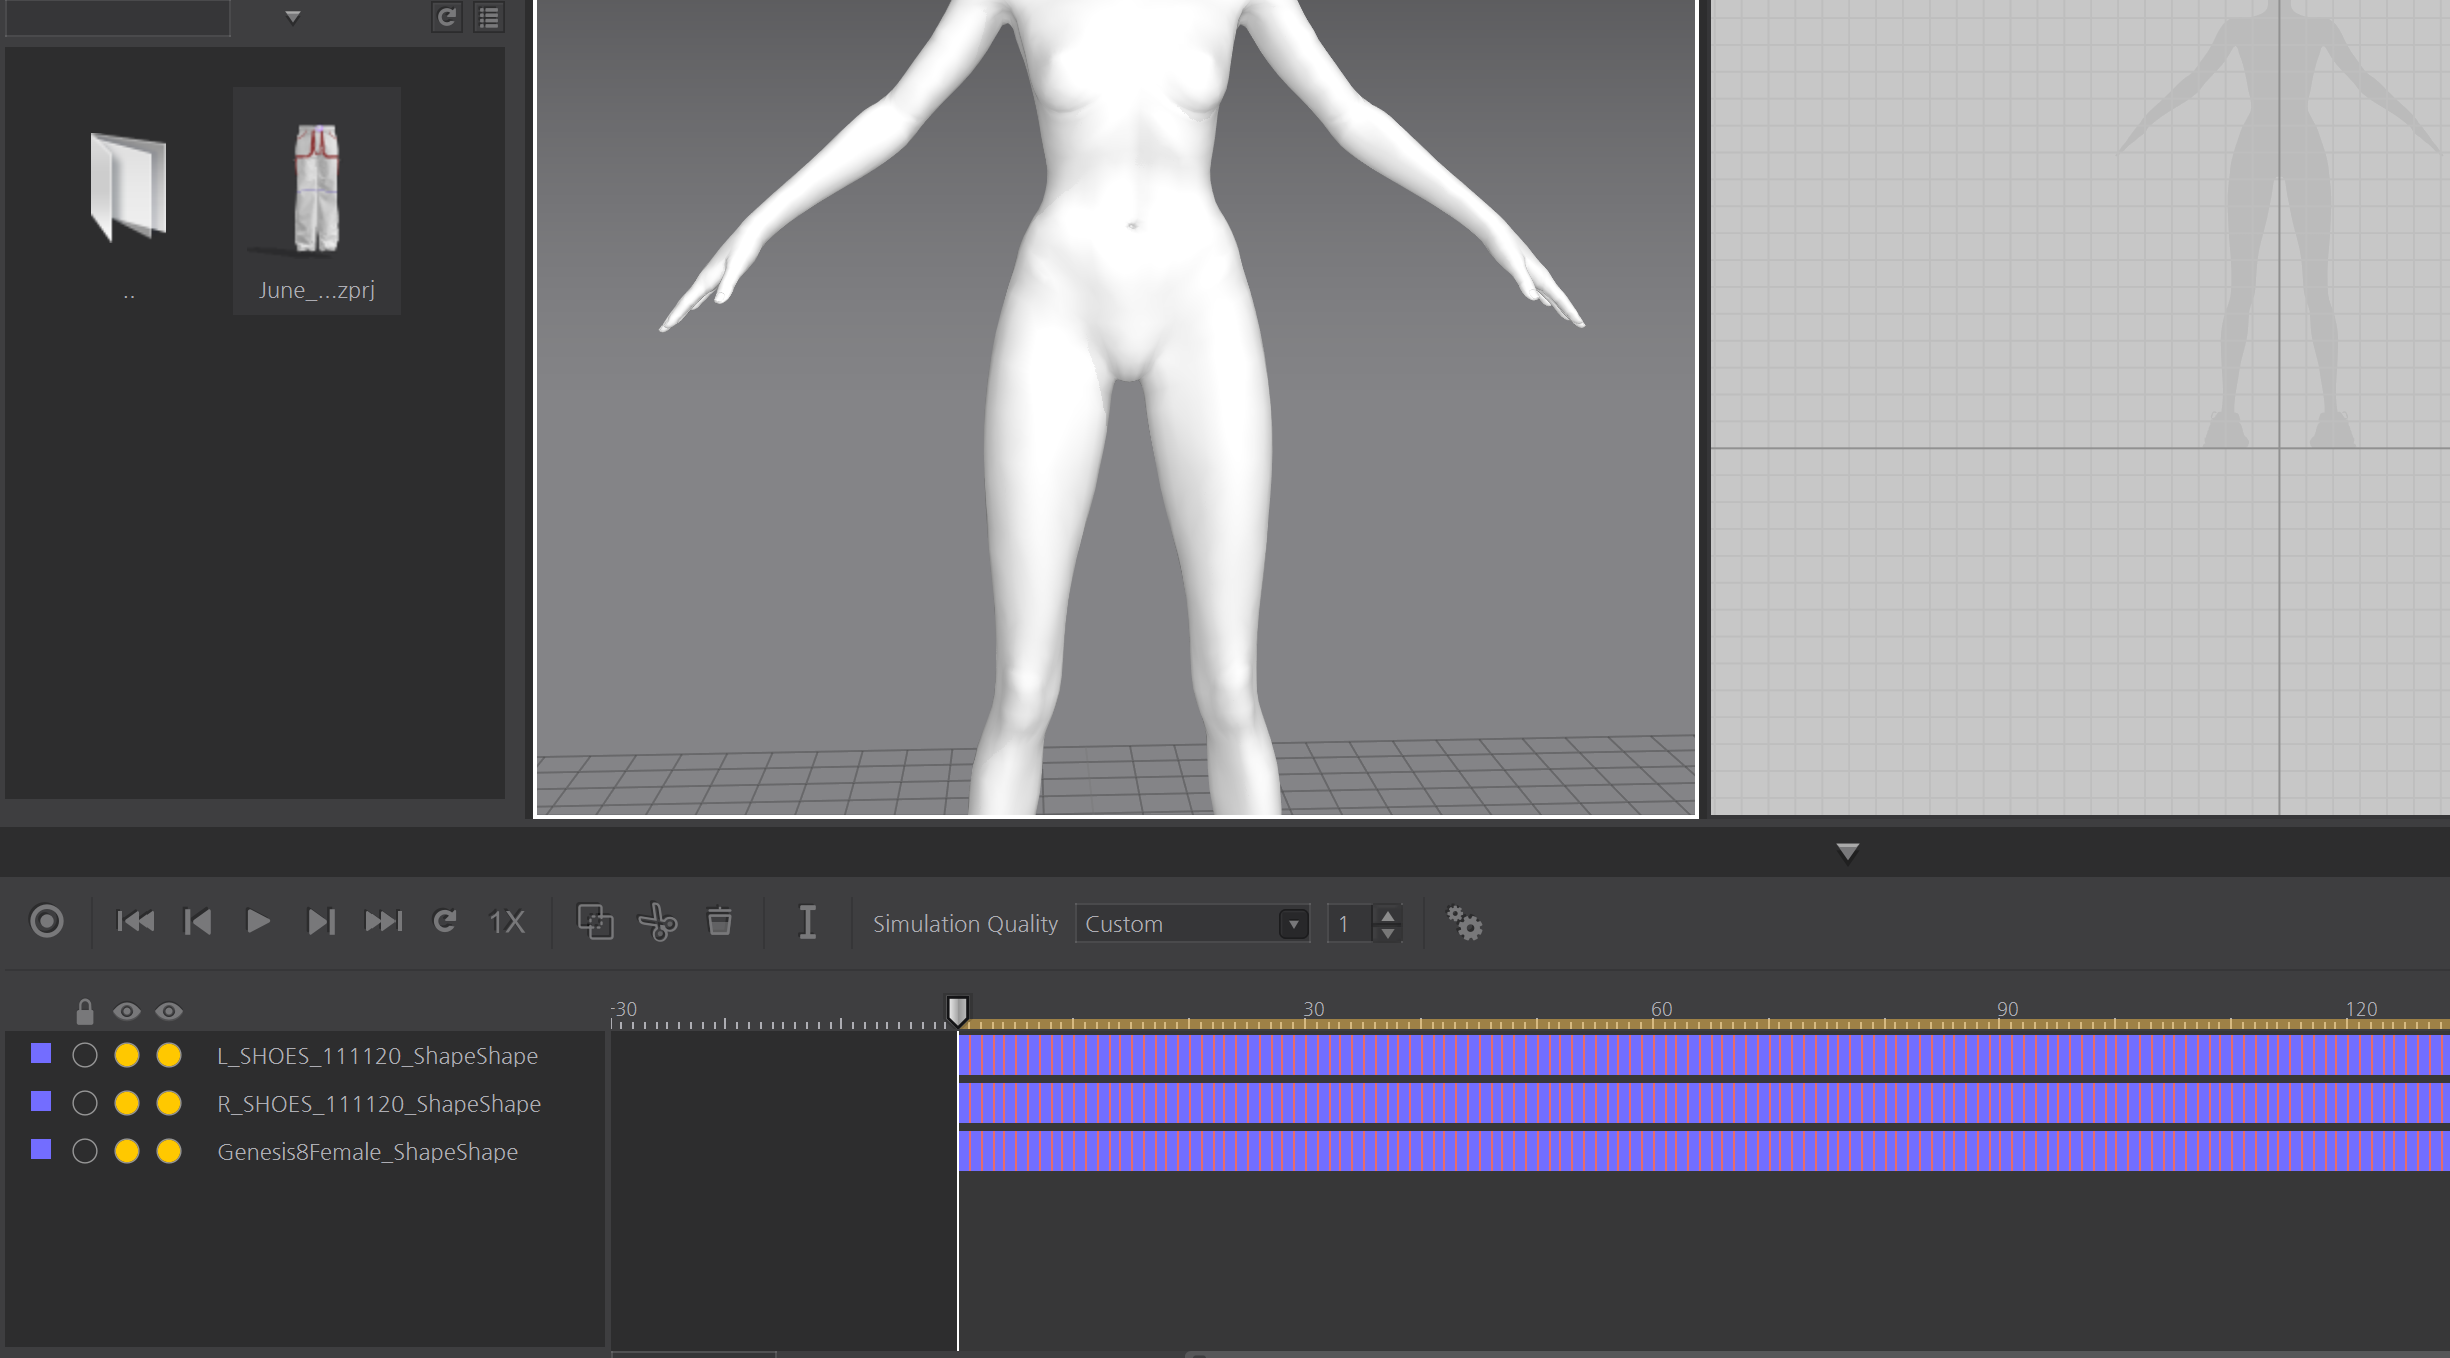Select the June_...zprj pants thumbnail
Image resolution: width=2450 pixels, height=1358 pixels.
coord(317,200)
